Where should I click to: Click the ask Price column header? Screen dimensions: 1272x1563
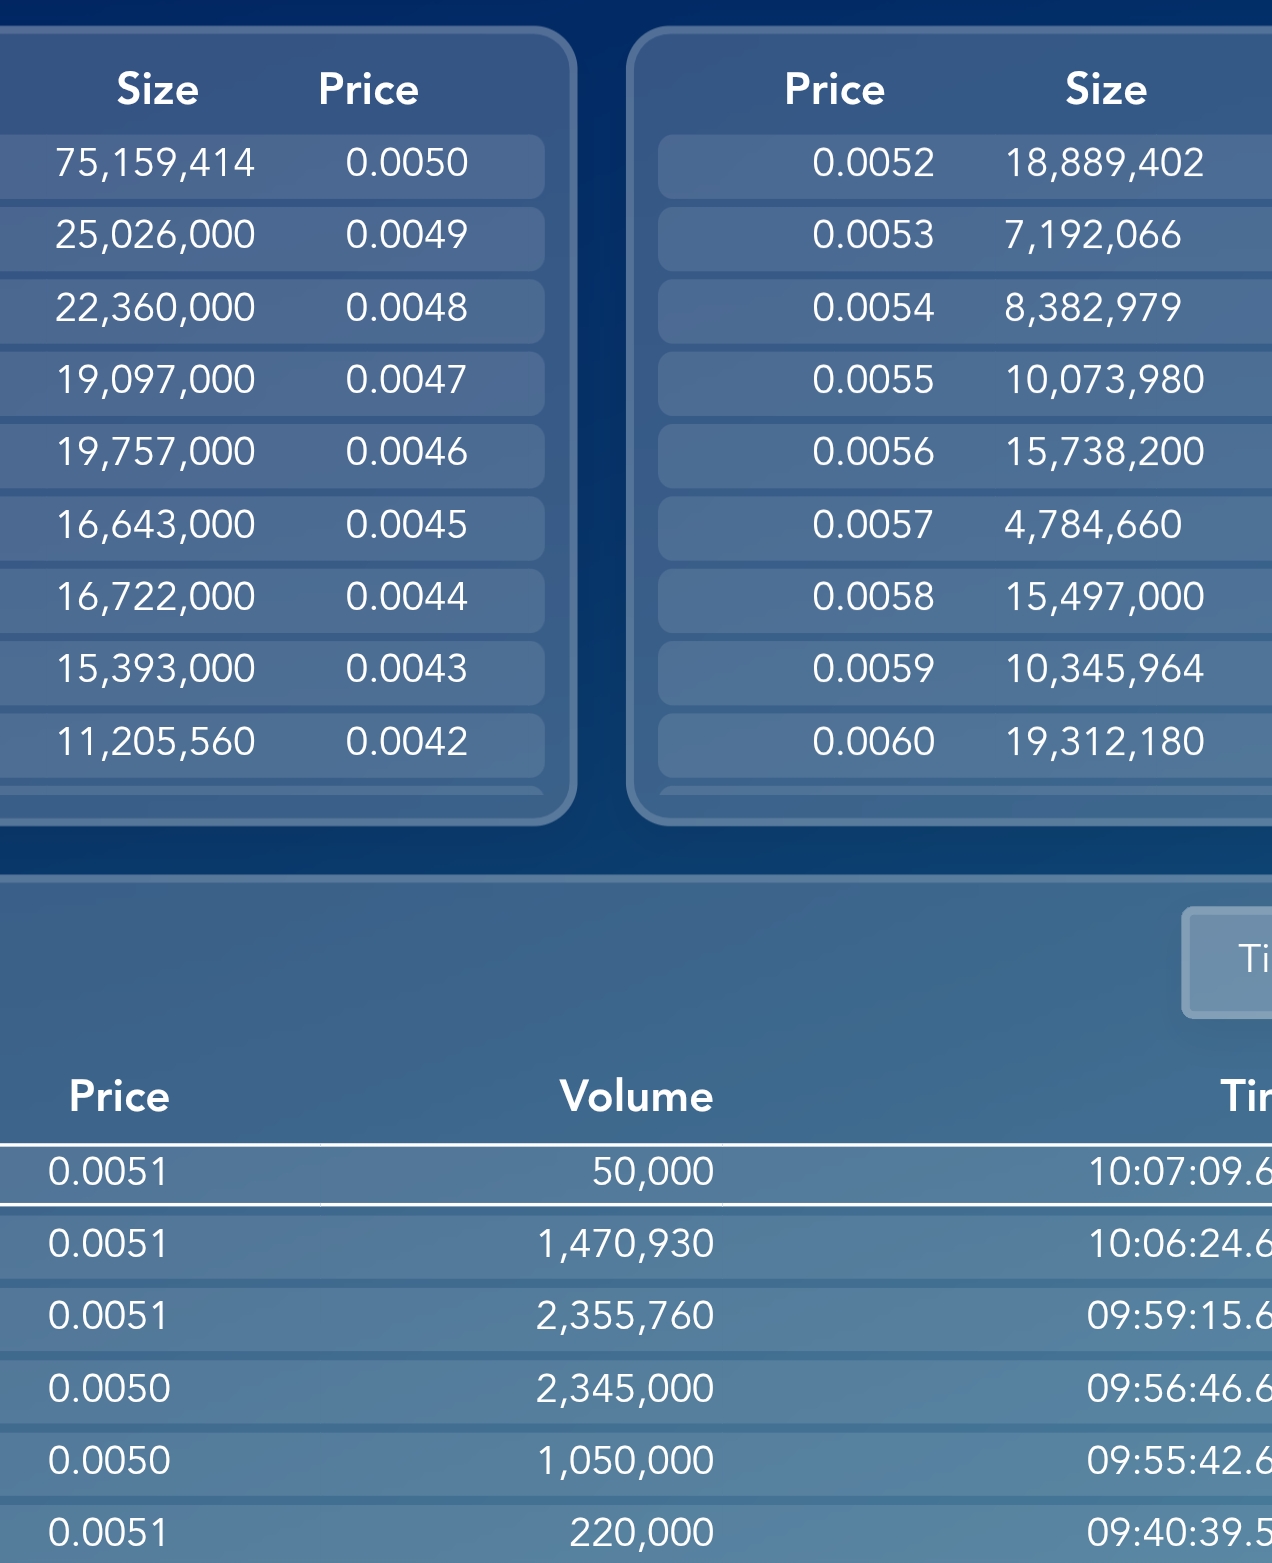[834, 90]
